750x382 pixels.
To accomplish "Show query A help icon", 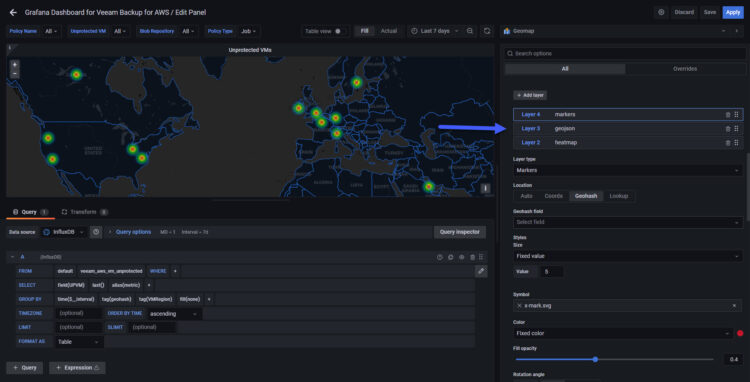I will click(x=440, y=257).
